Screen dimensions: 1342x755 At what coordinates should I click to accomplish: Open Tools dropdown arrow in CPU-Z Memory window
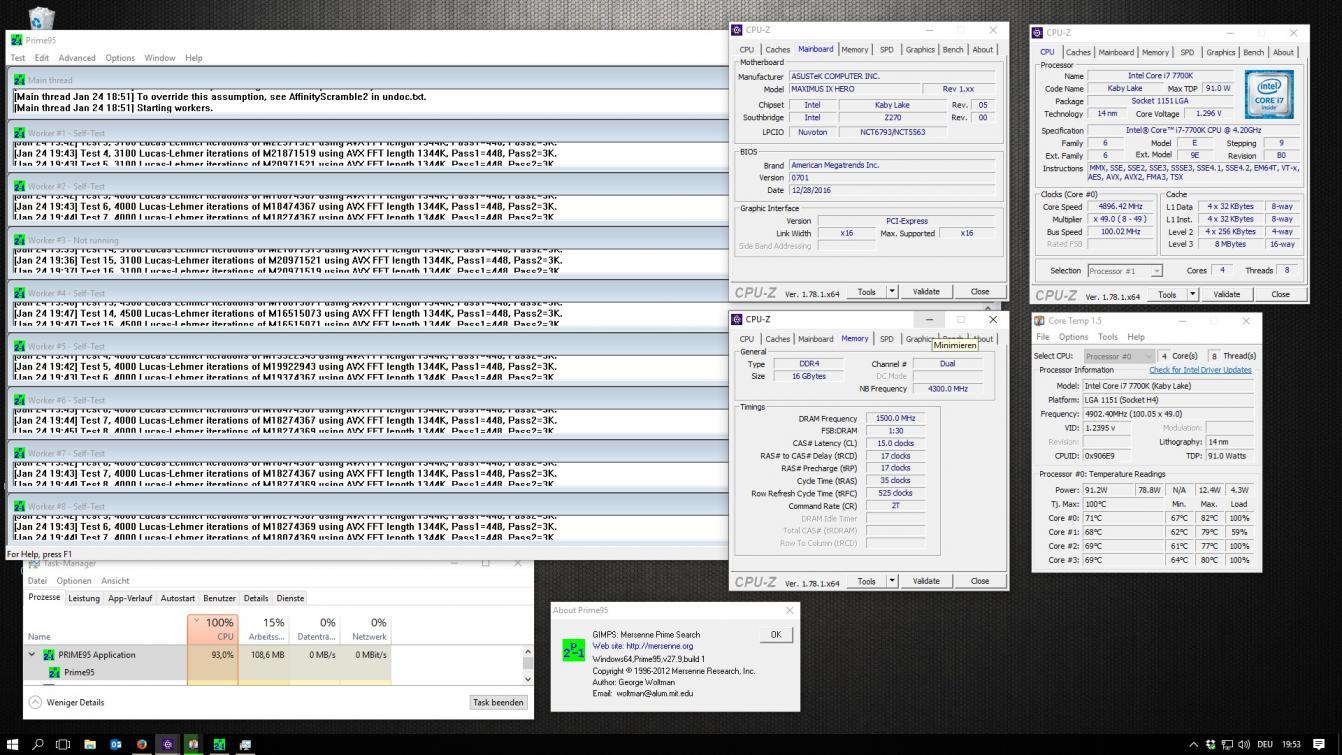click(x=892, y=581)
